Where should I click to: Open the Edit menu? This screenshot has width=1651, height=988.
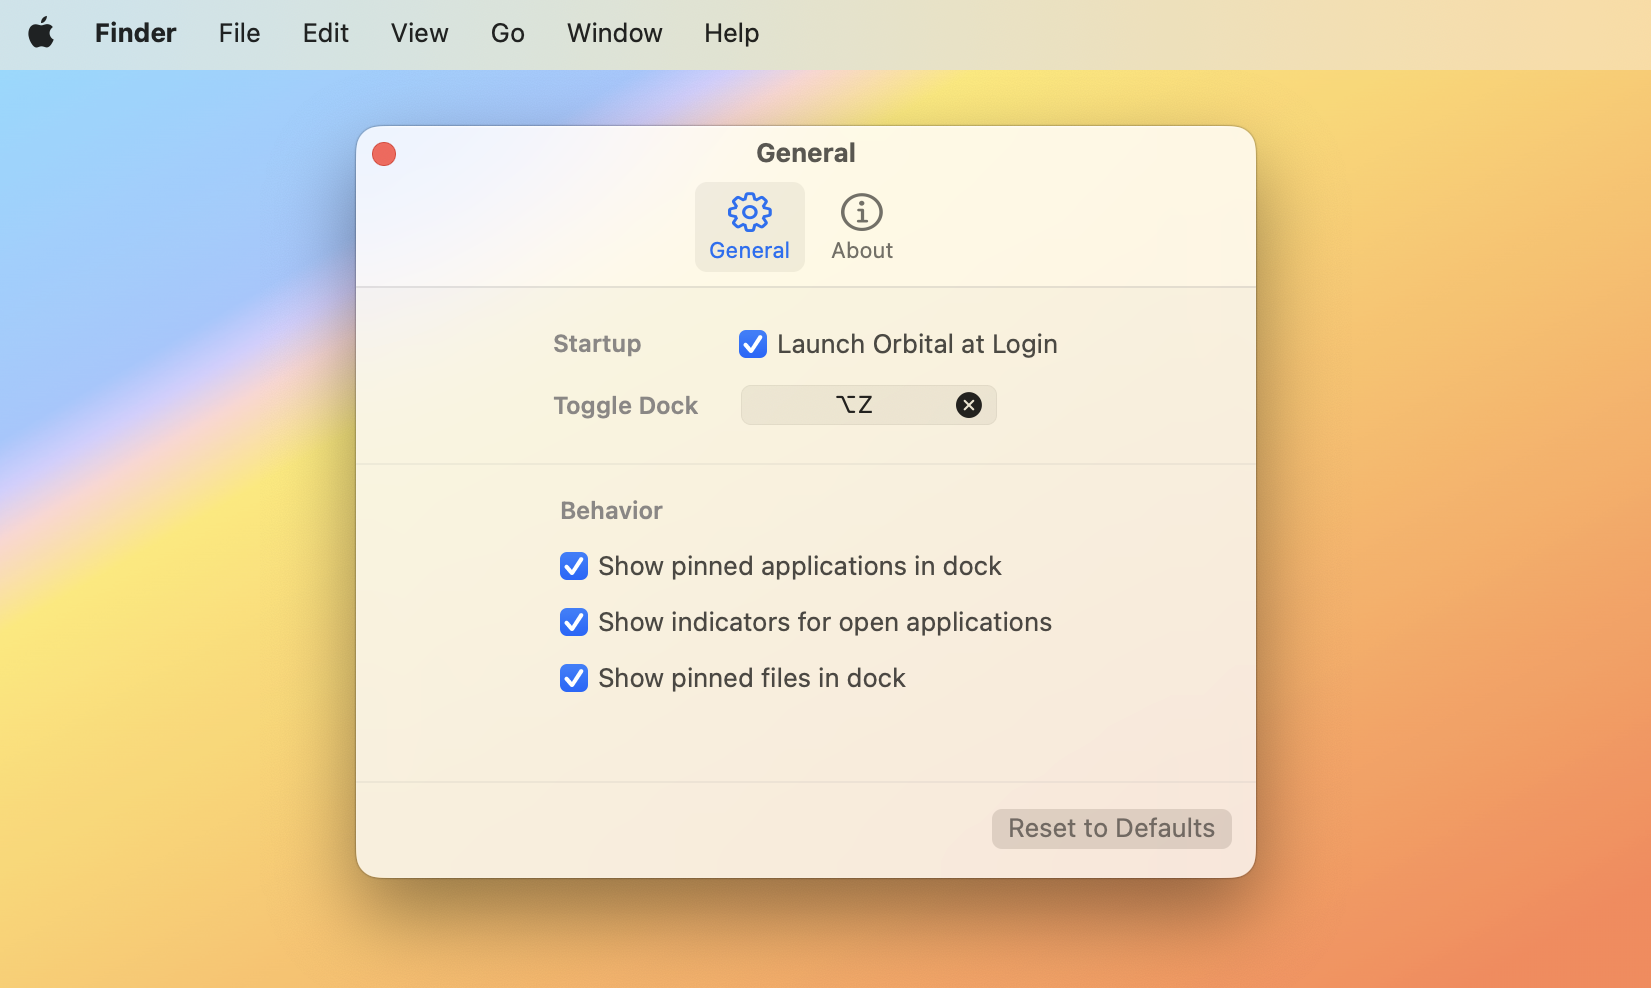tap(326, 33)
